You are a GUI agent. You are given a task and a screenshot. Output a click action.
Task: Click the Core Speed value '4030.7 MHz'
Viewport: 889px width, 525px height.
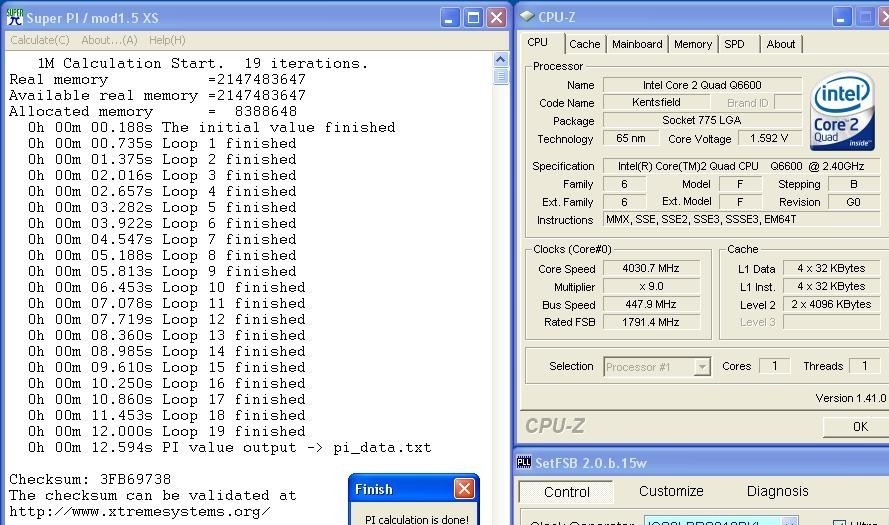click(651, 268)
